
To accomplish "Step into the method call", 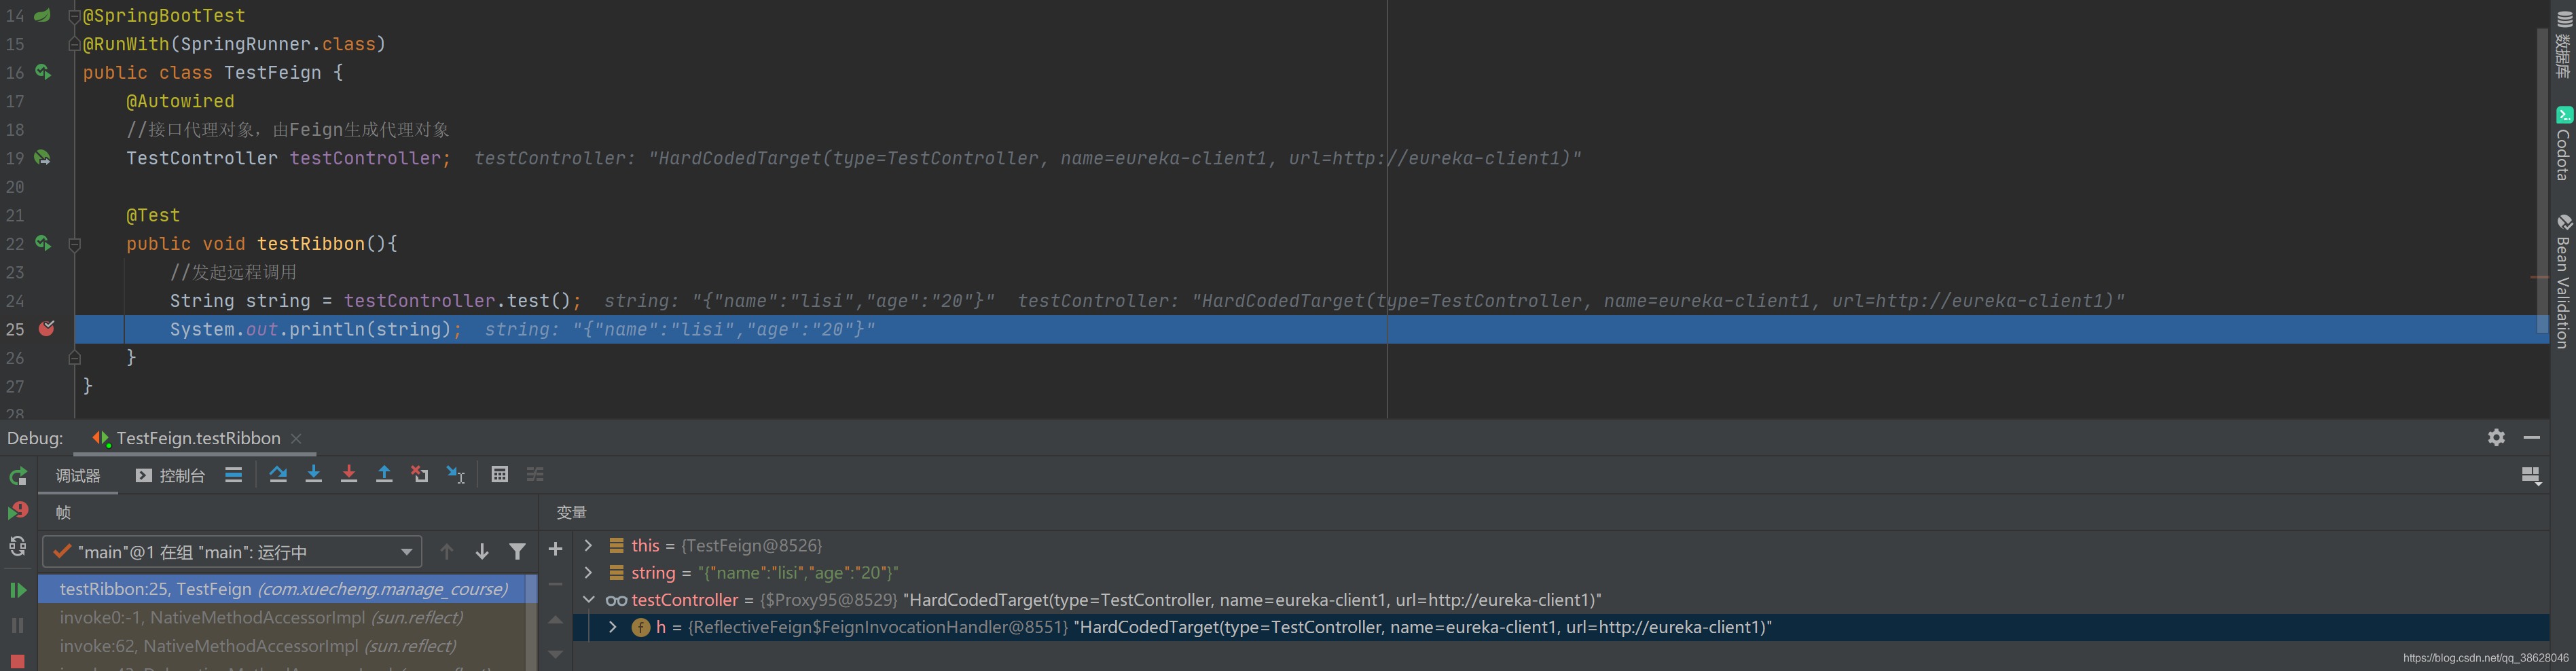I will coord(314,475).
